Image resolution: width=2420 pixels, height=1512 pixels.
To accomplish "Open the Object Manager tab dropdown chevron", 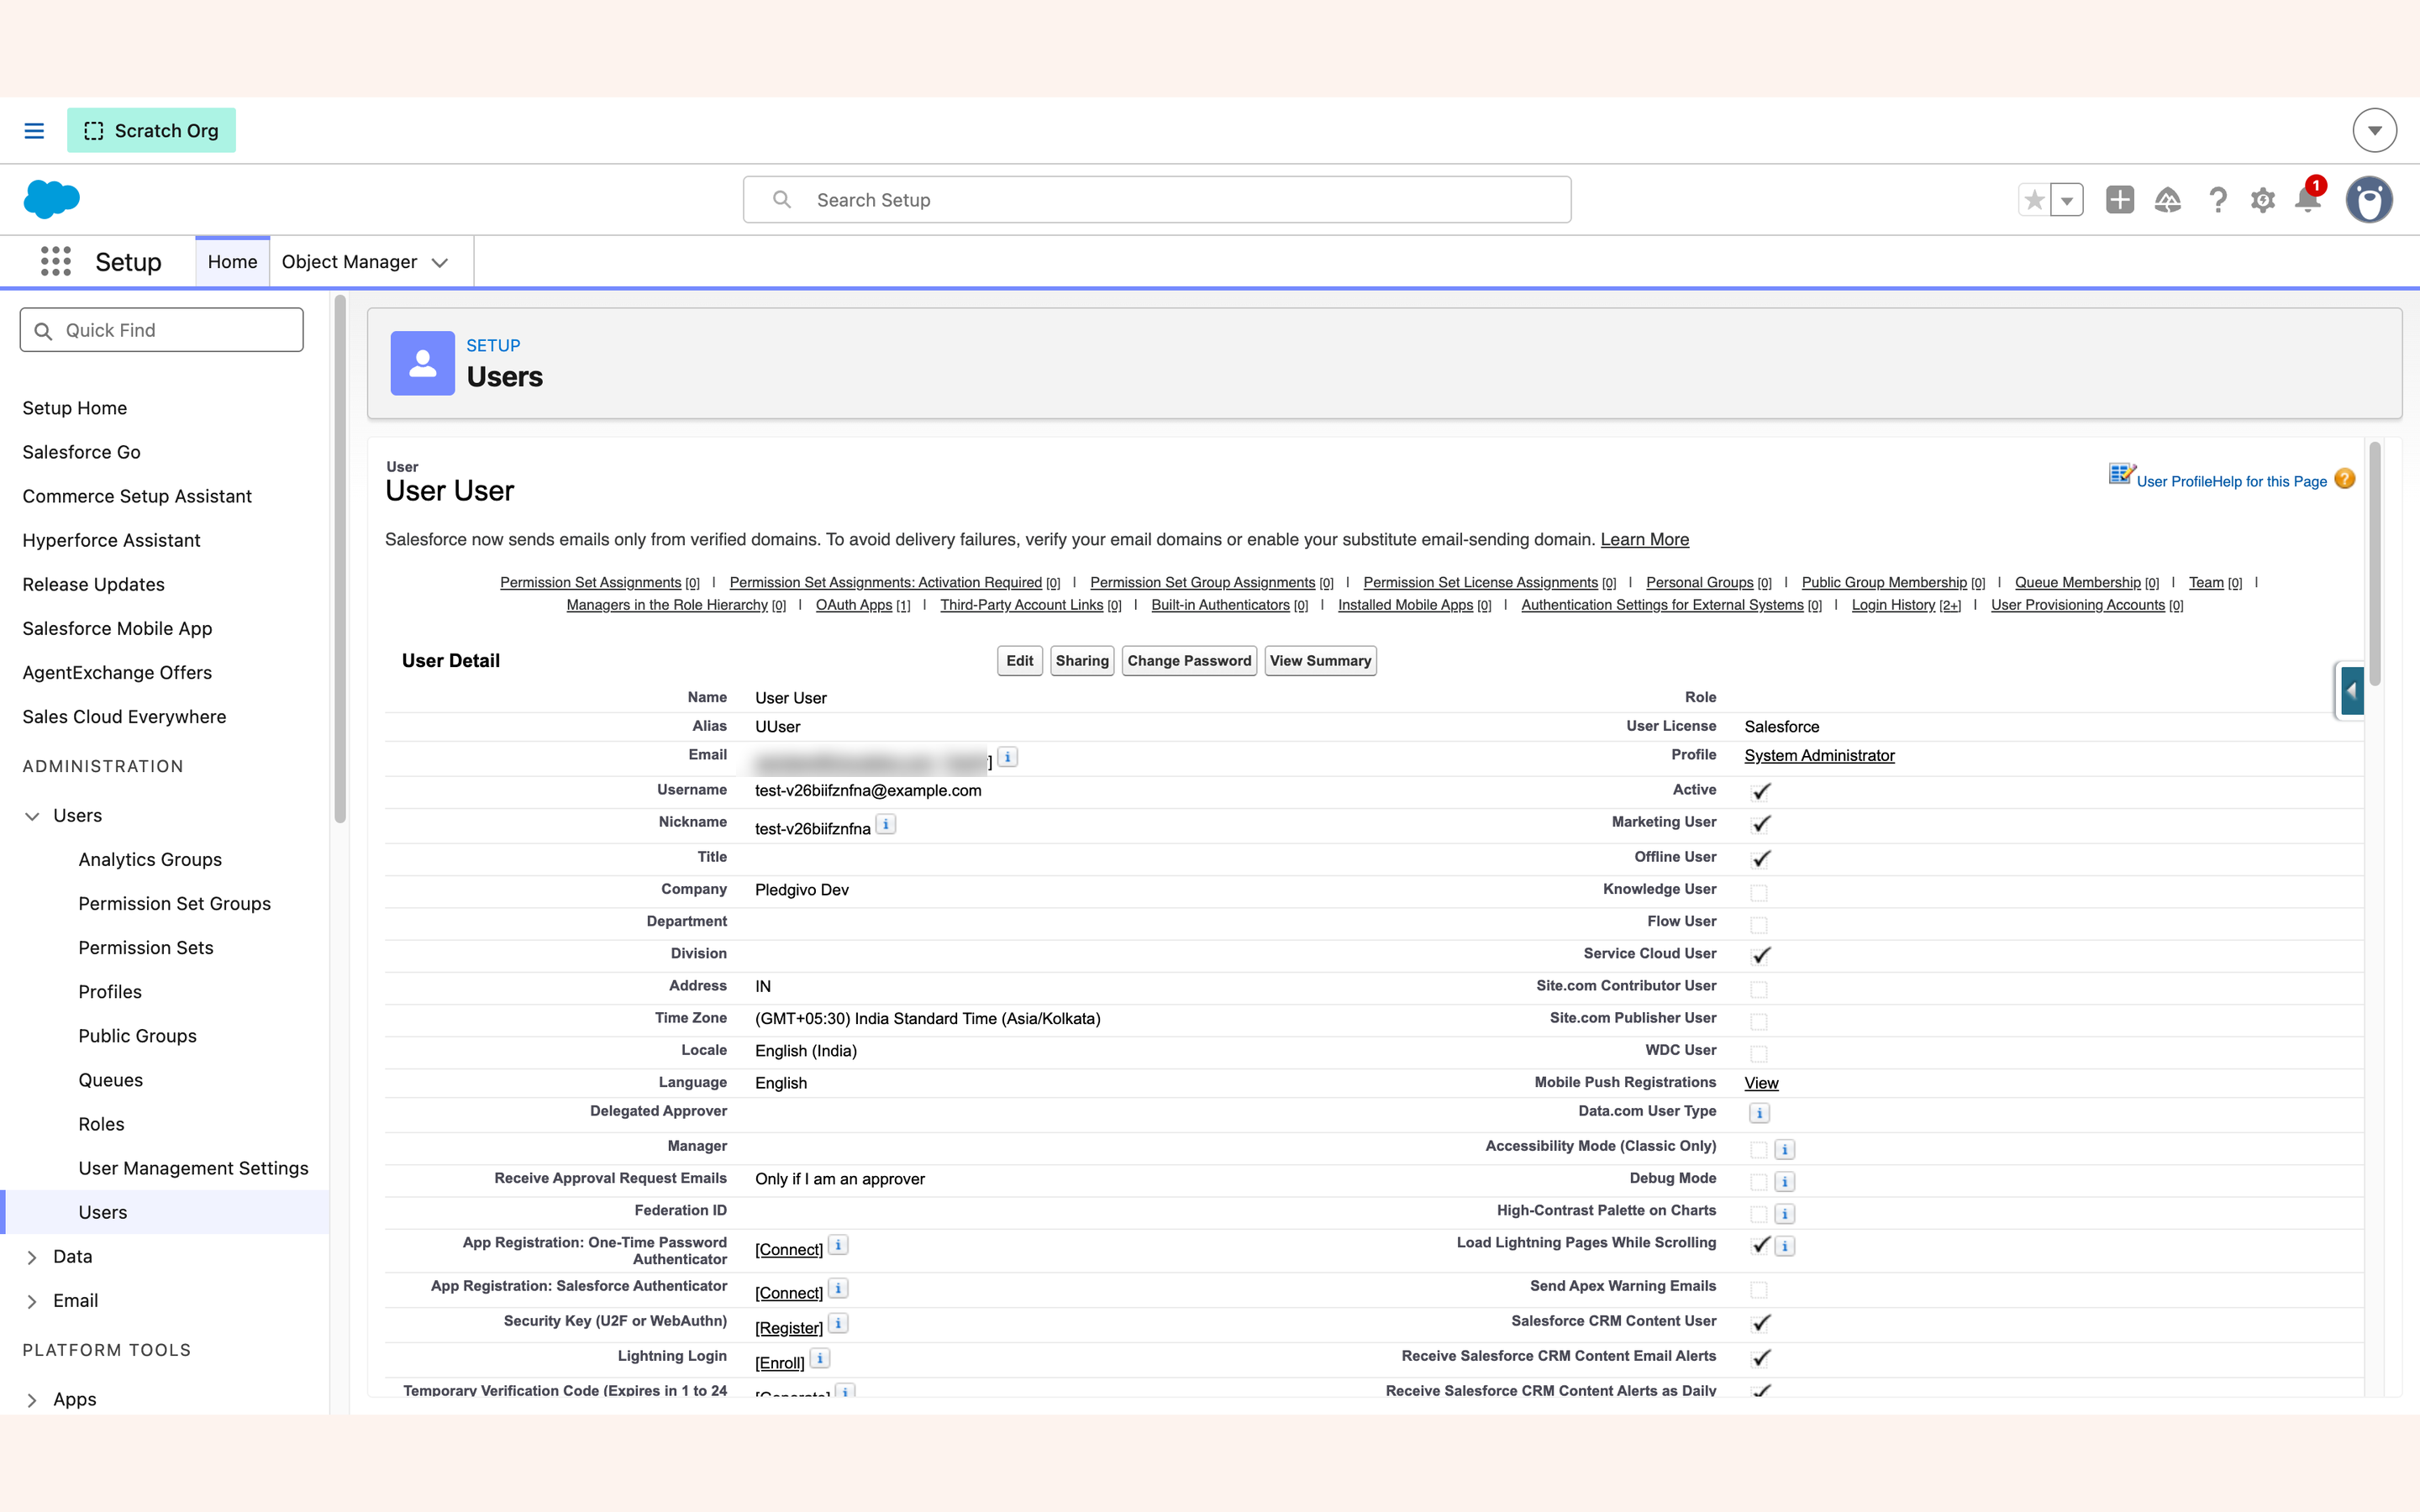I will pyautogui.click(x=440, y=262).
